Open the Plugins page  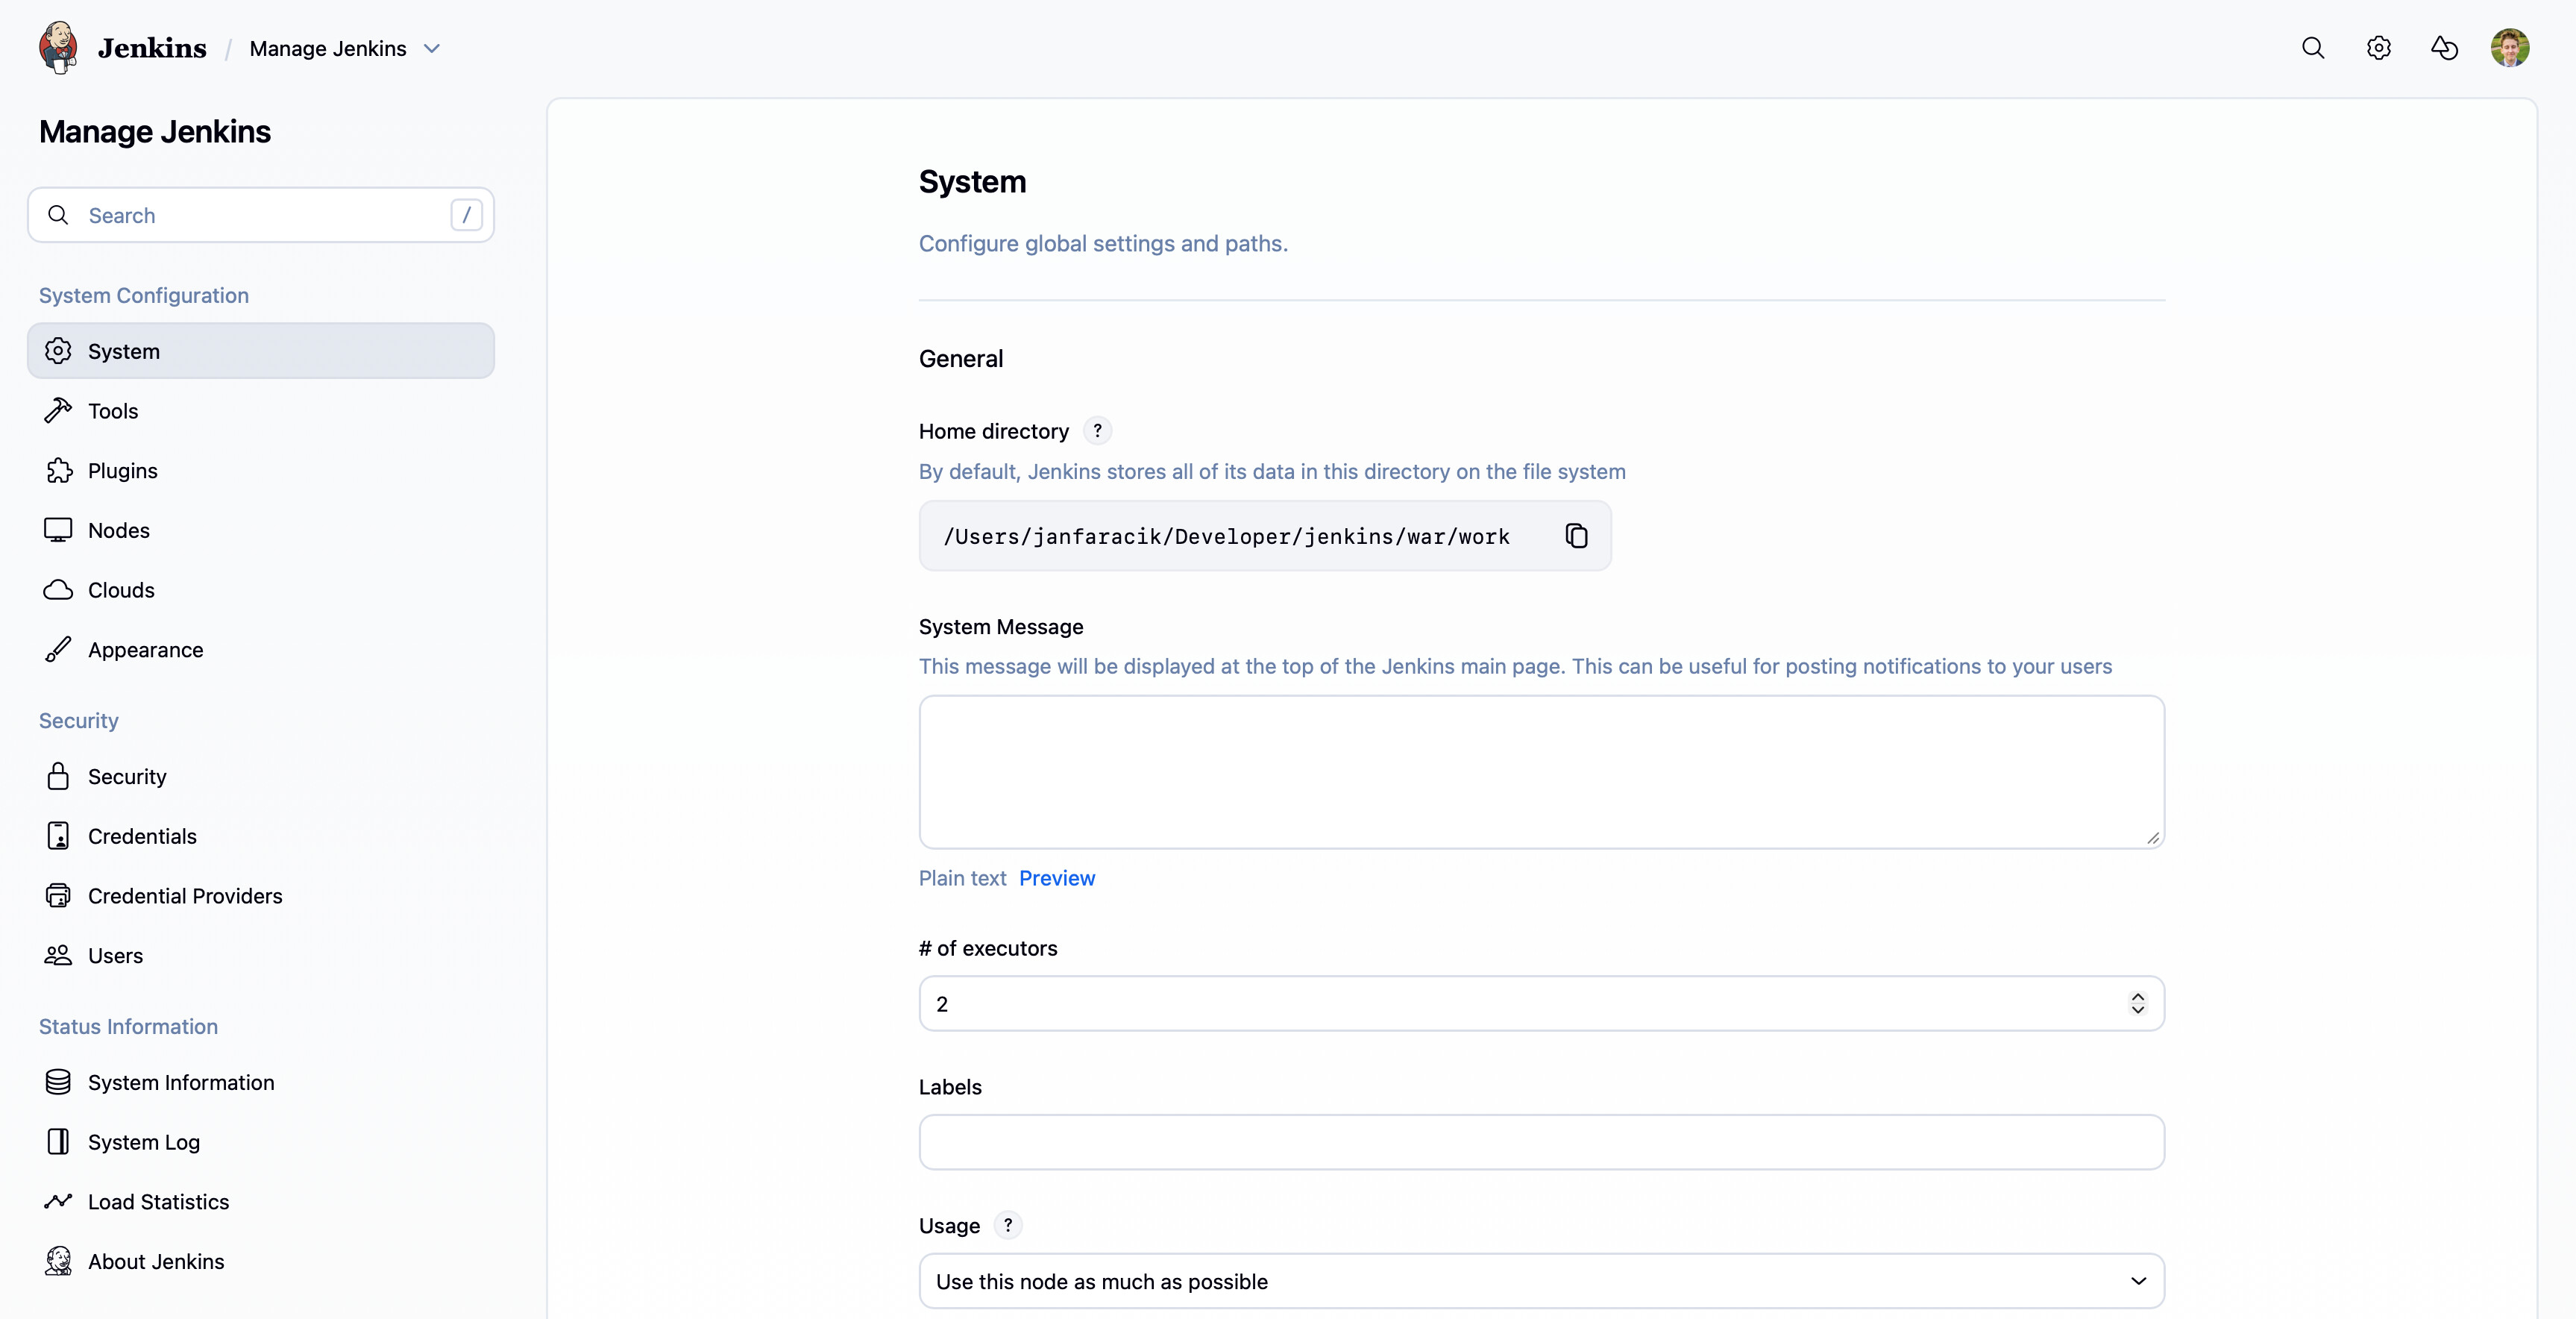click(x=122, y=471)
